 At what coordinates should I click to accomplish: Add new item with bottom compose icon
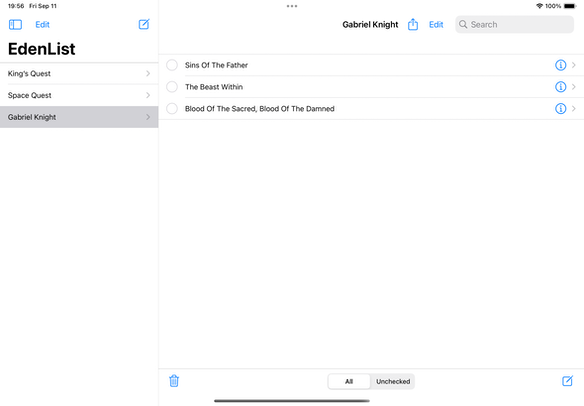tap(567, 381)
